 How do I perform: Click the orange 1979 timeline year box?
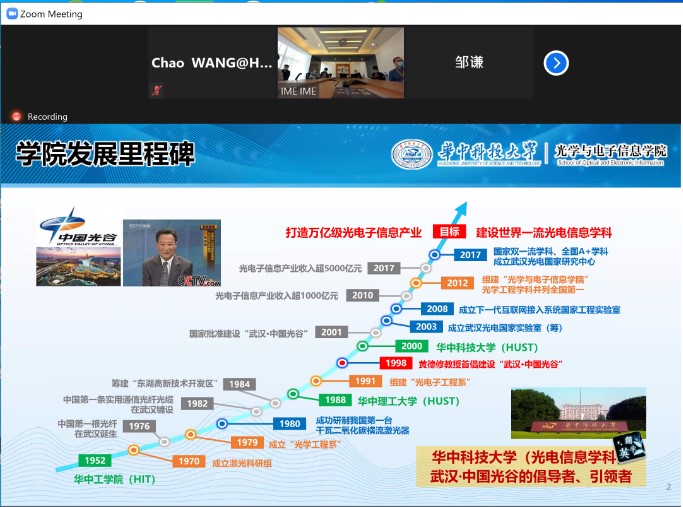247,443
